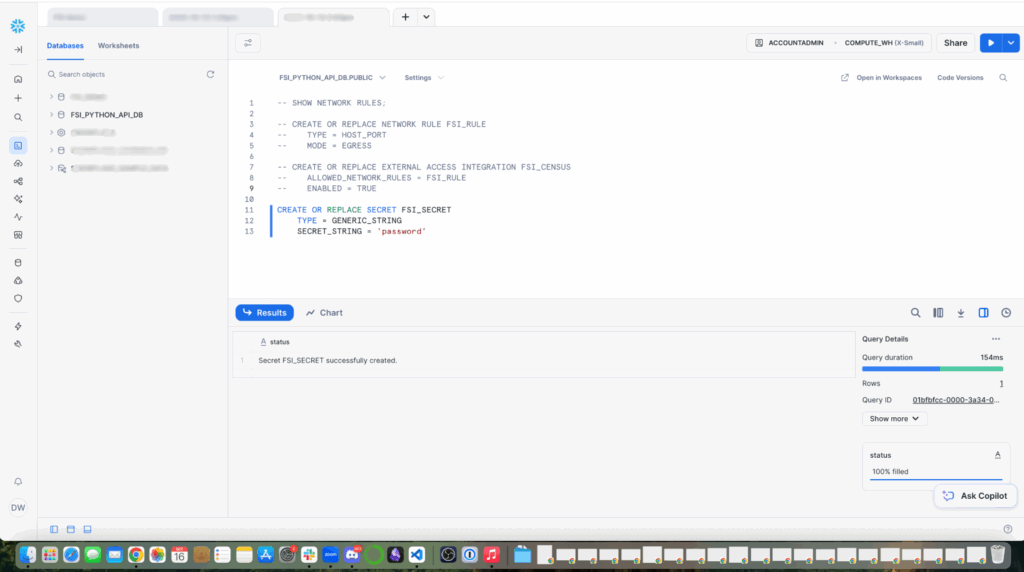Screen dimensions: 1024x572
Task: Switch to the Worksheets tab
Action: pos(118,46)
